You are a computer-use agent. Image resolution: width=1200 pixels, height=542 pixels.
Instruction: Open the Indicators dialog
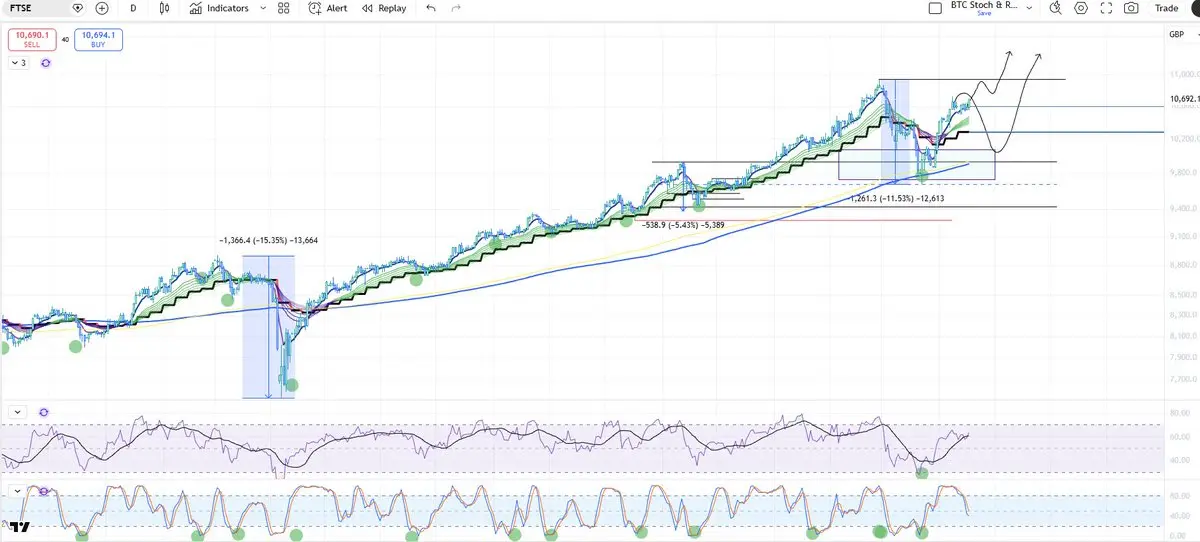point(219,8)
